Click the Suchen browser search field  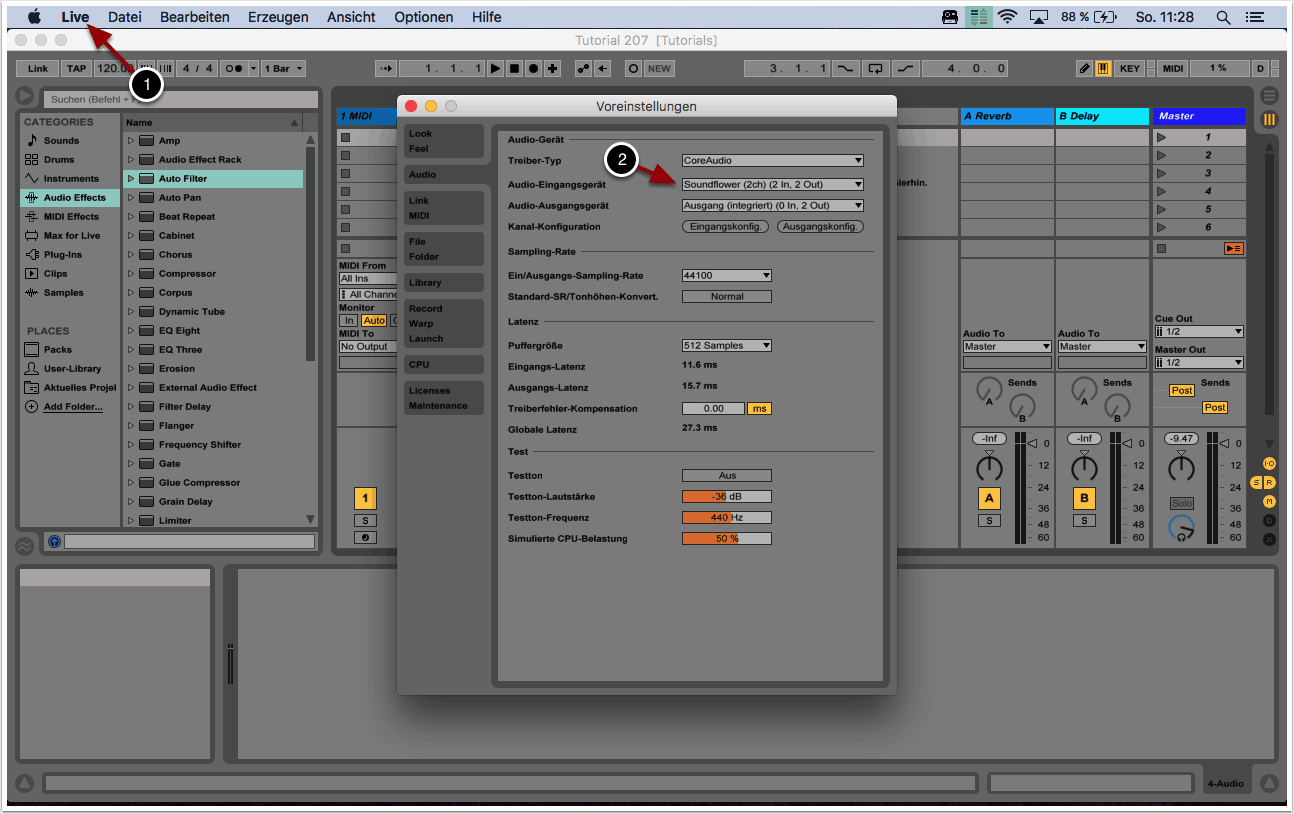pyautogui.click(x=180, y=99)
